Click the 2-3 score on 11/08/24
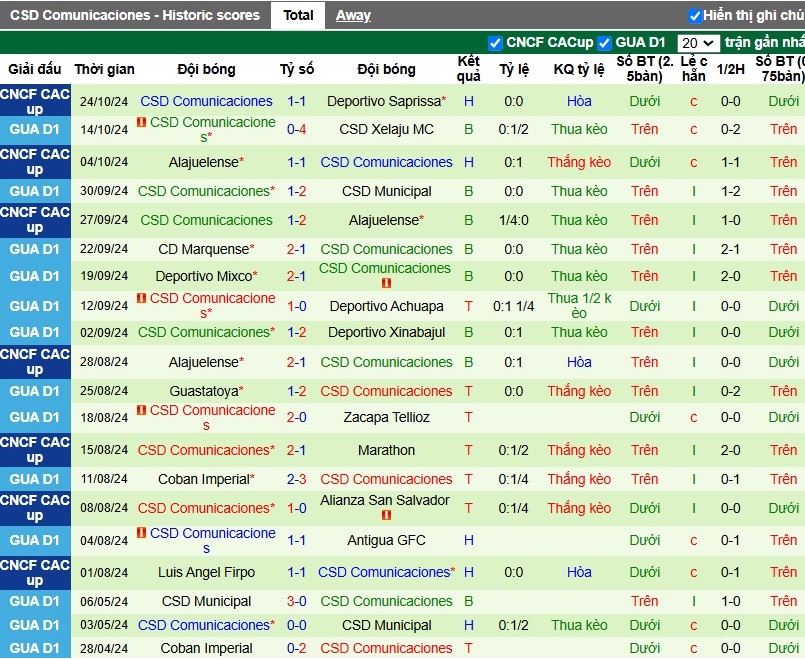This screenshot has width=805, height=659. 297,479
